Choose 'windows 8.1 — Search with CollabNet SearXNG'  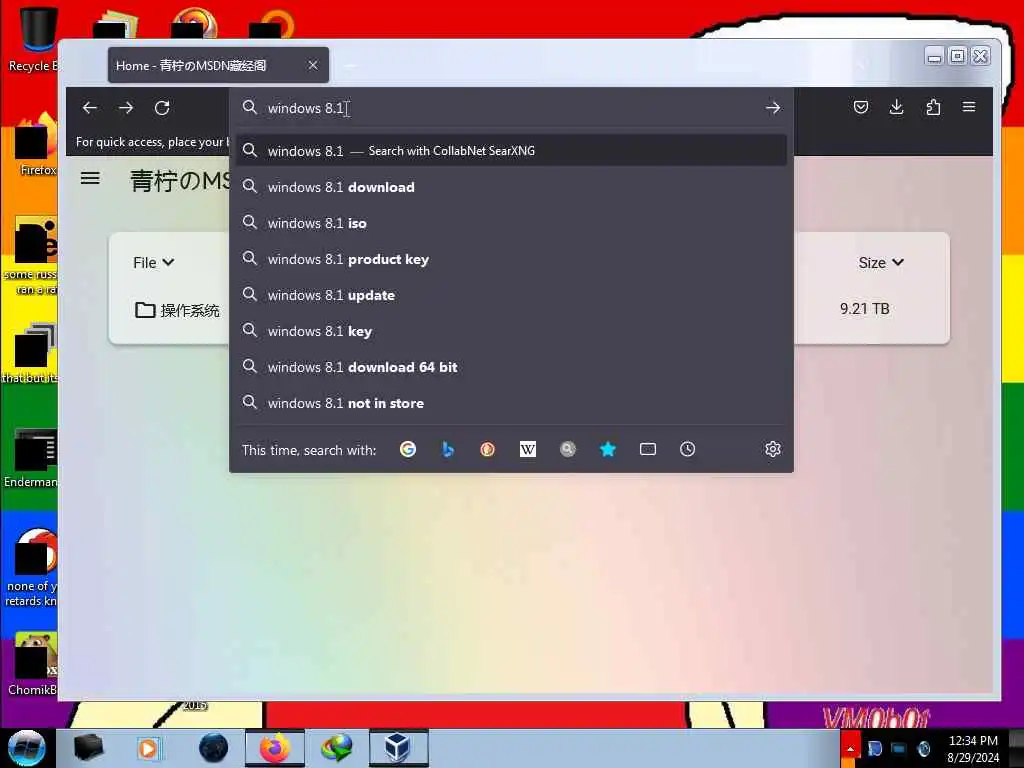(x=511, y=151)
